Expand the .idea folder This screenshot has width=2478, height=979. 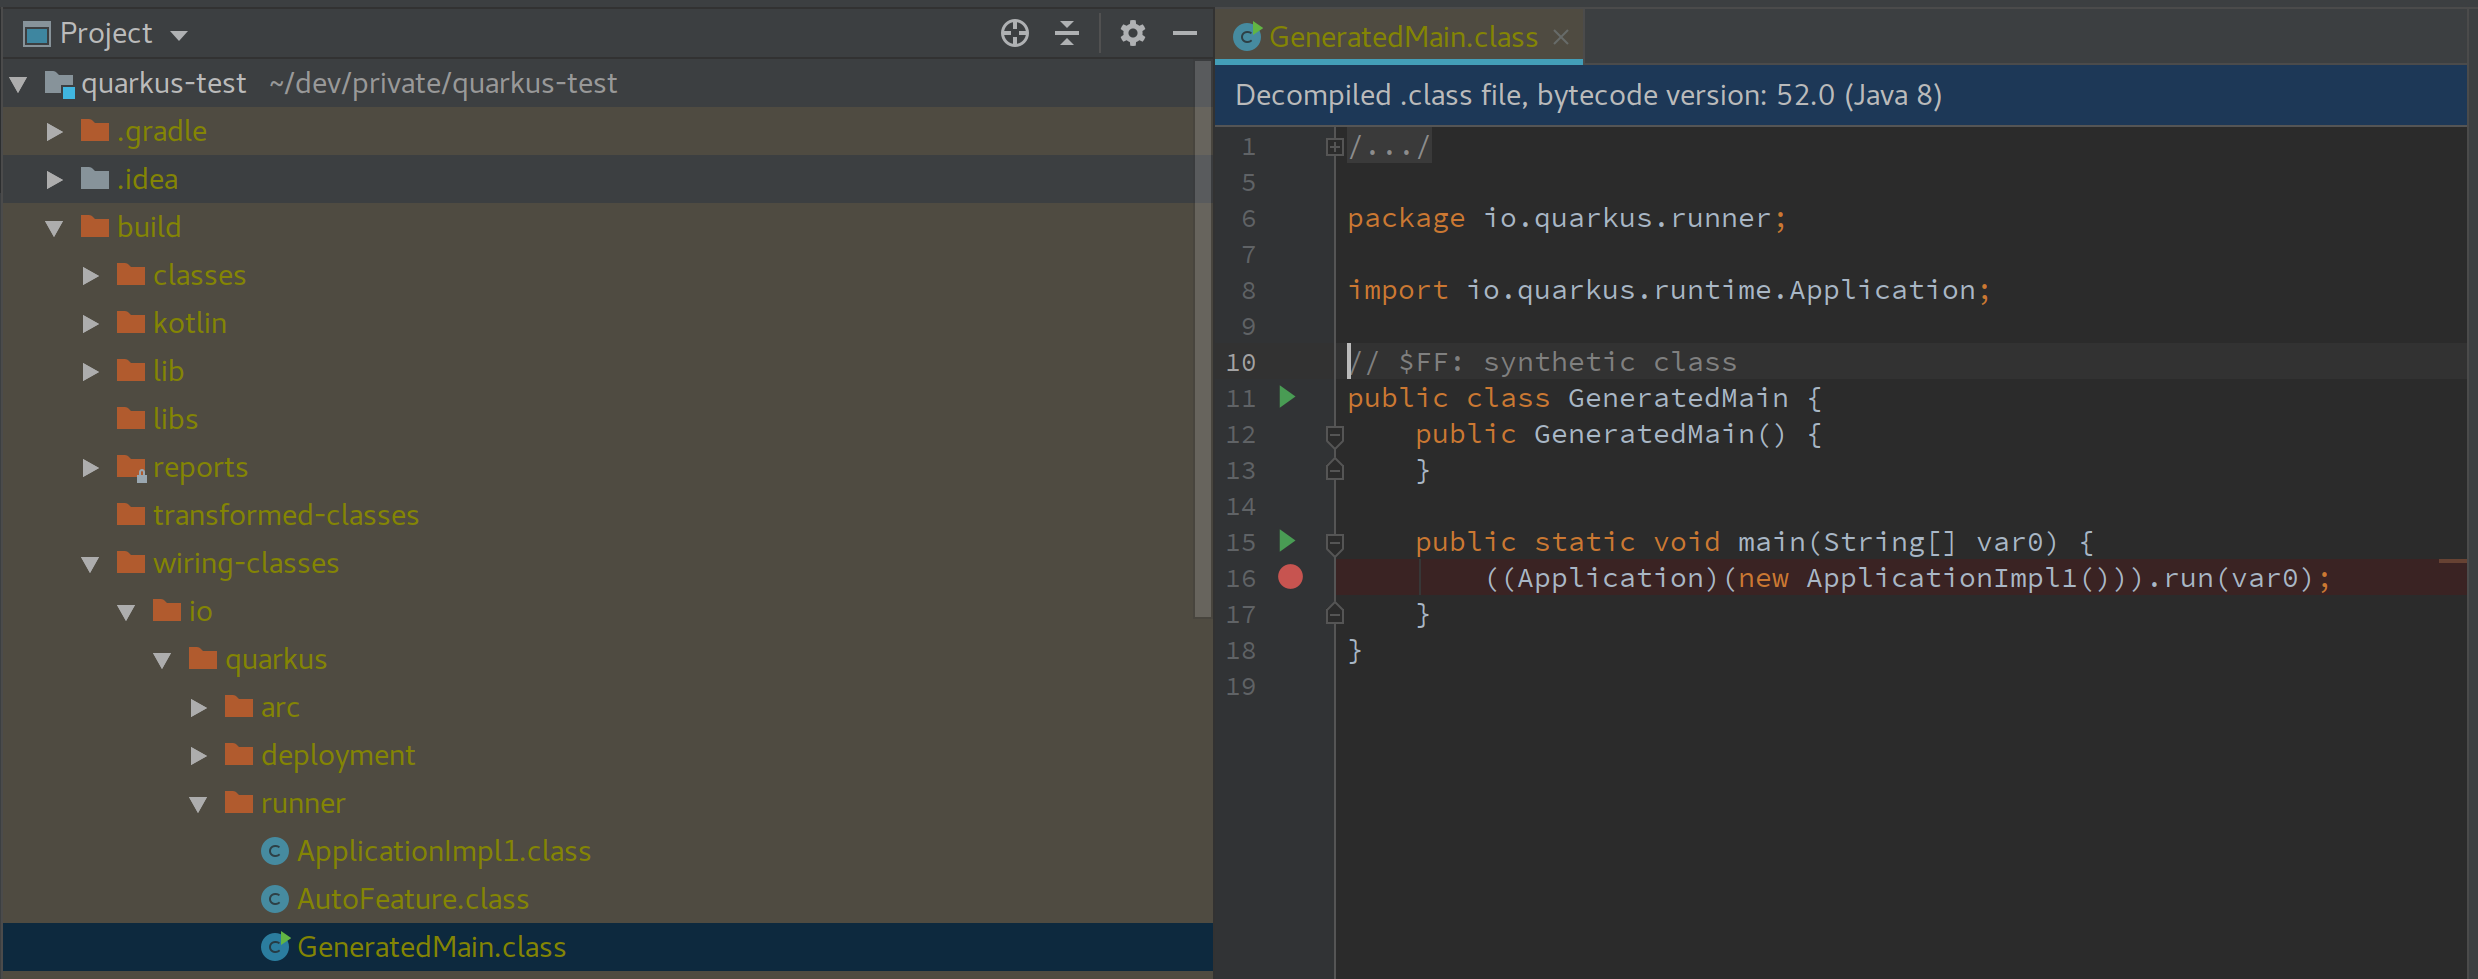pos(55,180)
